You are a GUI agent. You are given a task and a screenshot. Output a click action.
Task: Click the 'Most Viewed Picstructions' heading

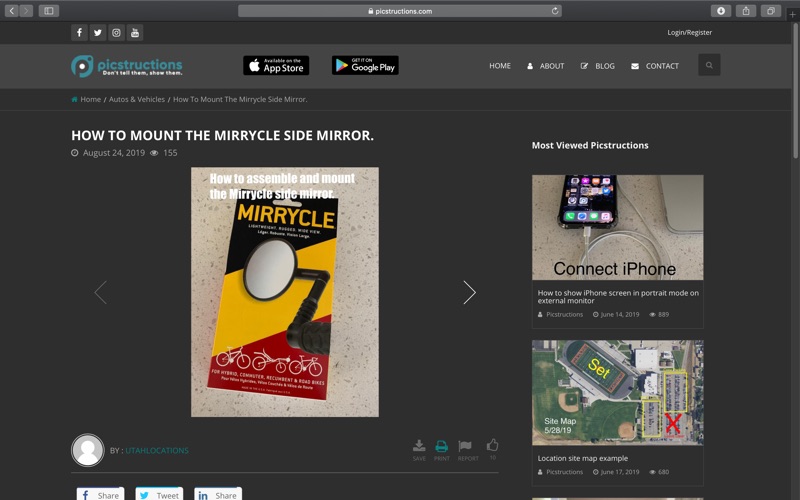pos(590,145)
